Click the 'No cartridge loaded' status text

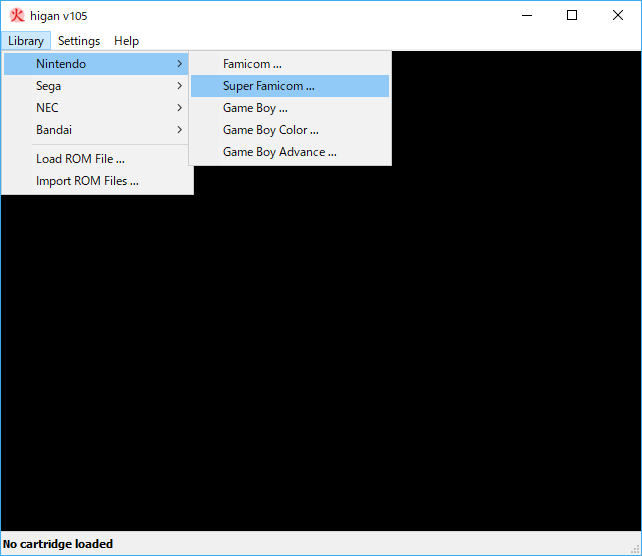[58, 544]
